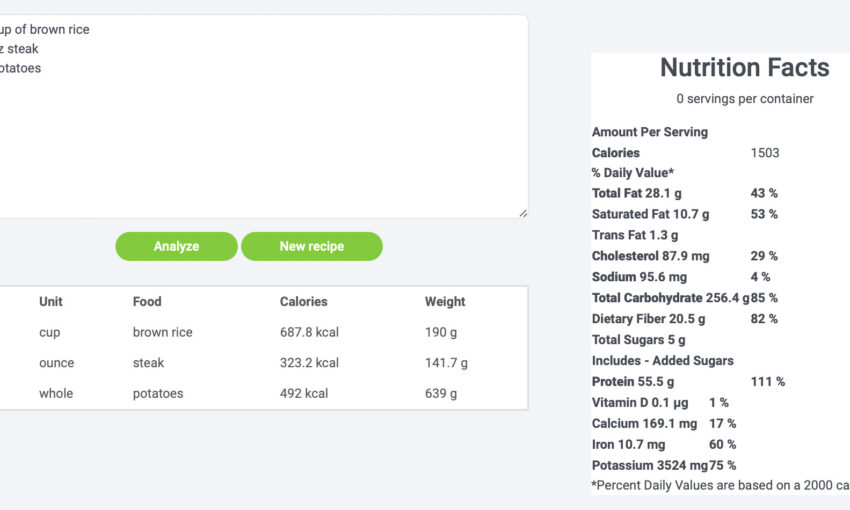Click the 323.2 kcal calories value
The image size is (850, 510).
[x=309, y=363]
